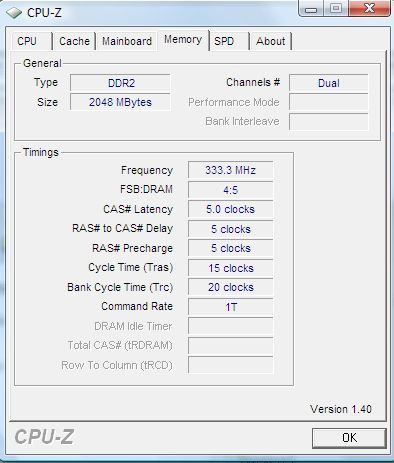Click the Version 1.40 text

pos(341,409)
